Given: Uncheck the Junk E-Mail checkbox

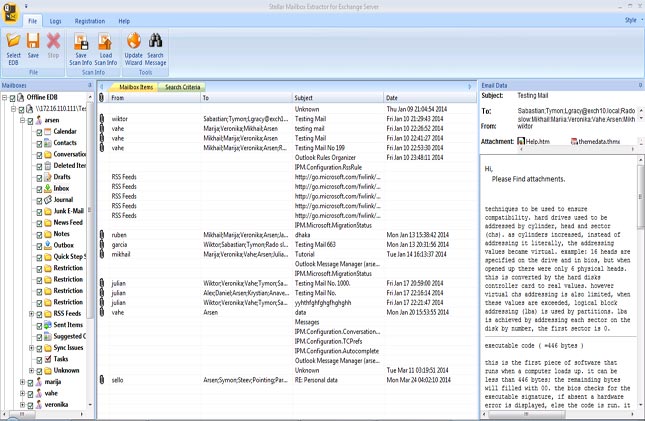Looking at the screenshot, I should pos(39,212).
